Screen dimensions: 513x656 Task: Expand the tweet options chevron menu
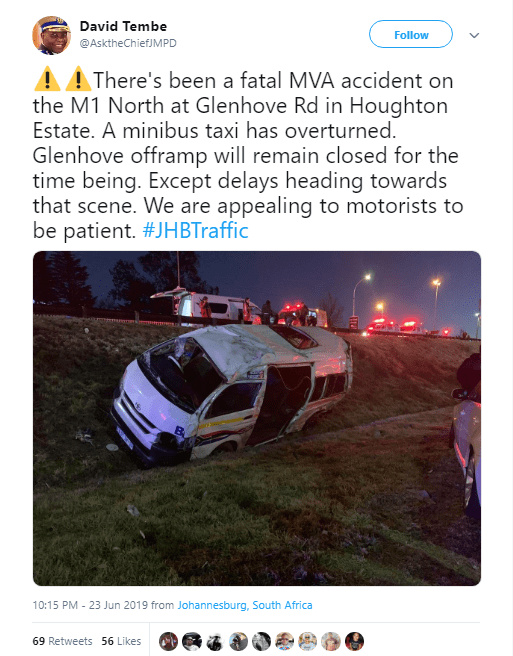pos(474,36)
